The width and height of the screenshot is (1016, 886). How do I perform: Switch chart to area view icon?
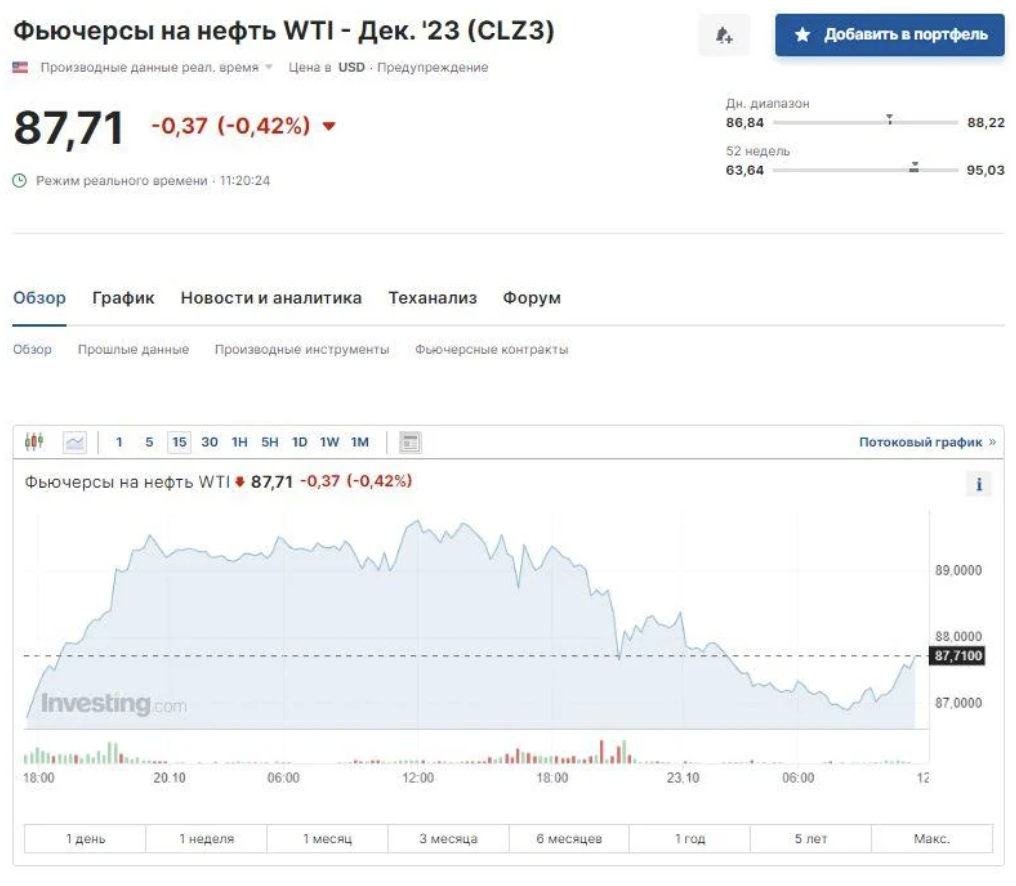click(75, 442)
